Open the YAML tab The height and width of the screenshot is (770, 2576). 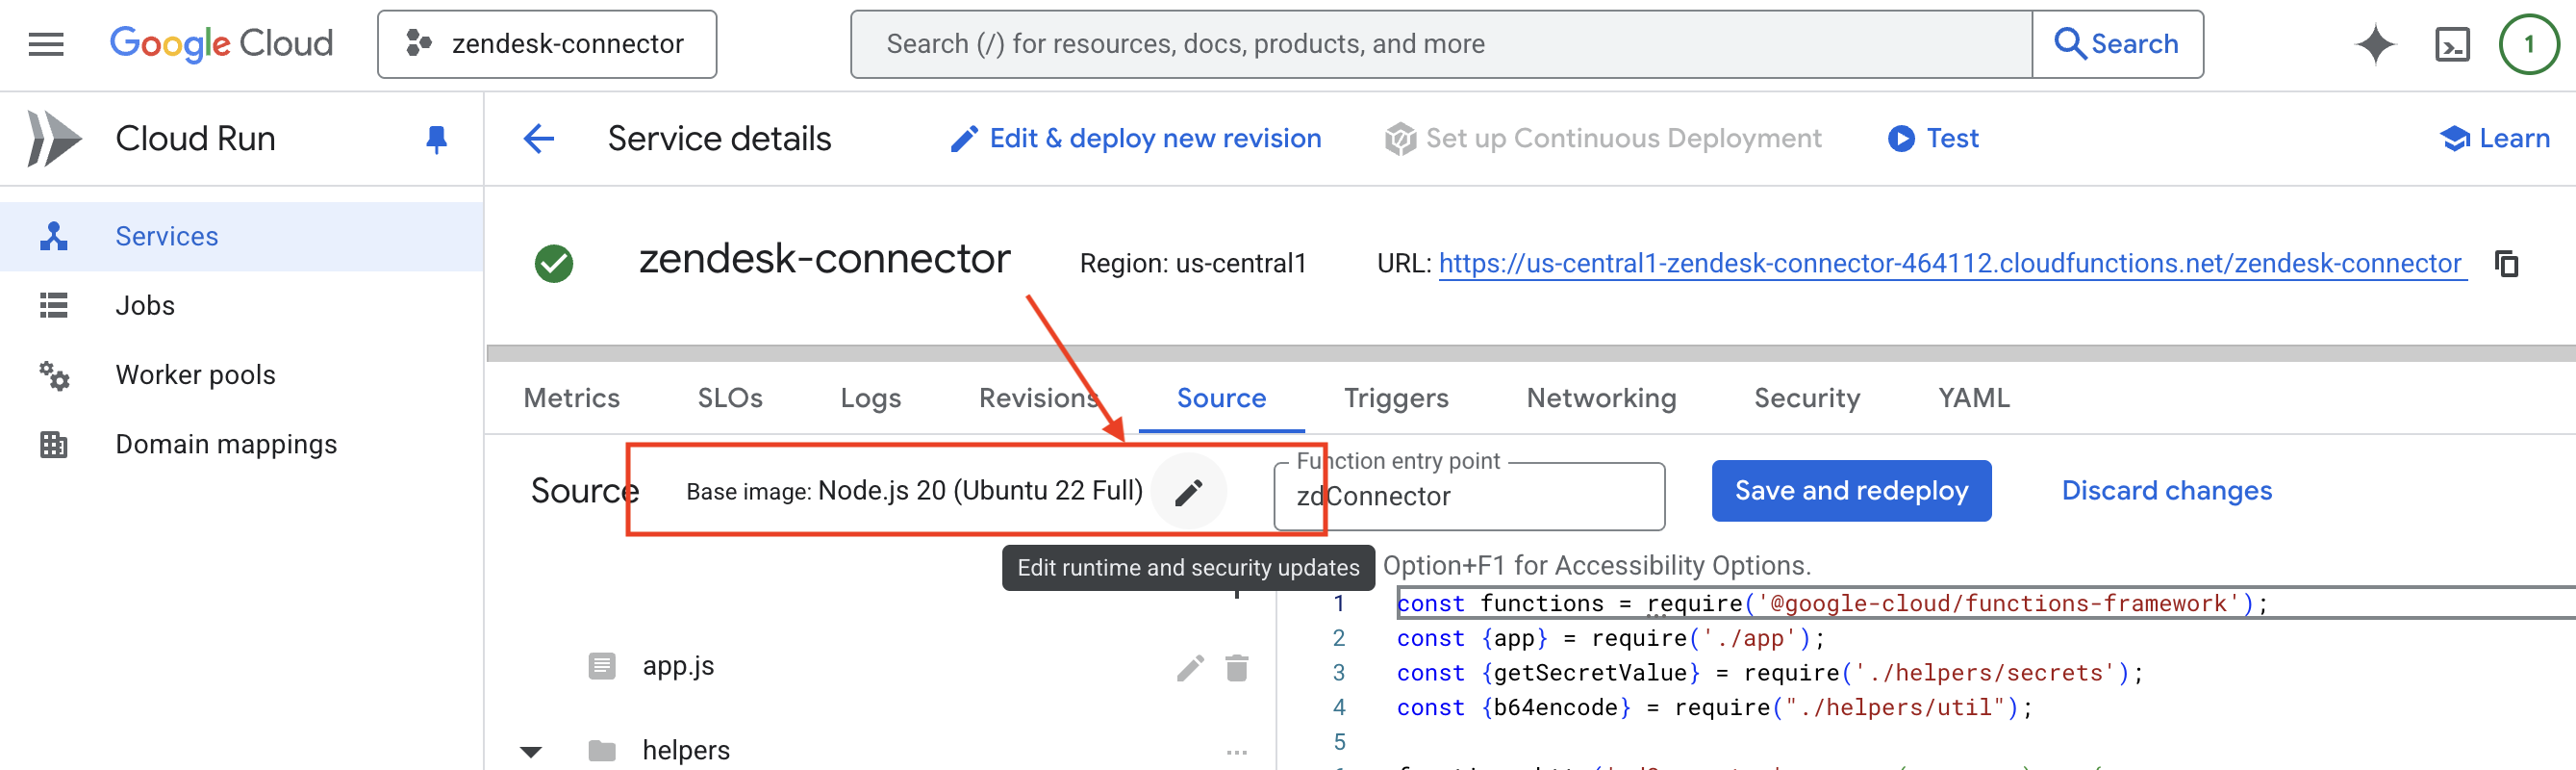1973,398
